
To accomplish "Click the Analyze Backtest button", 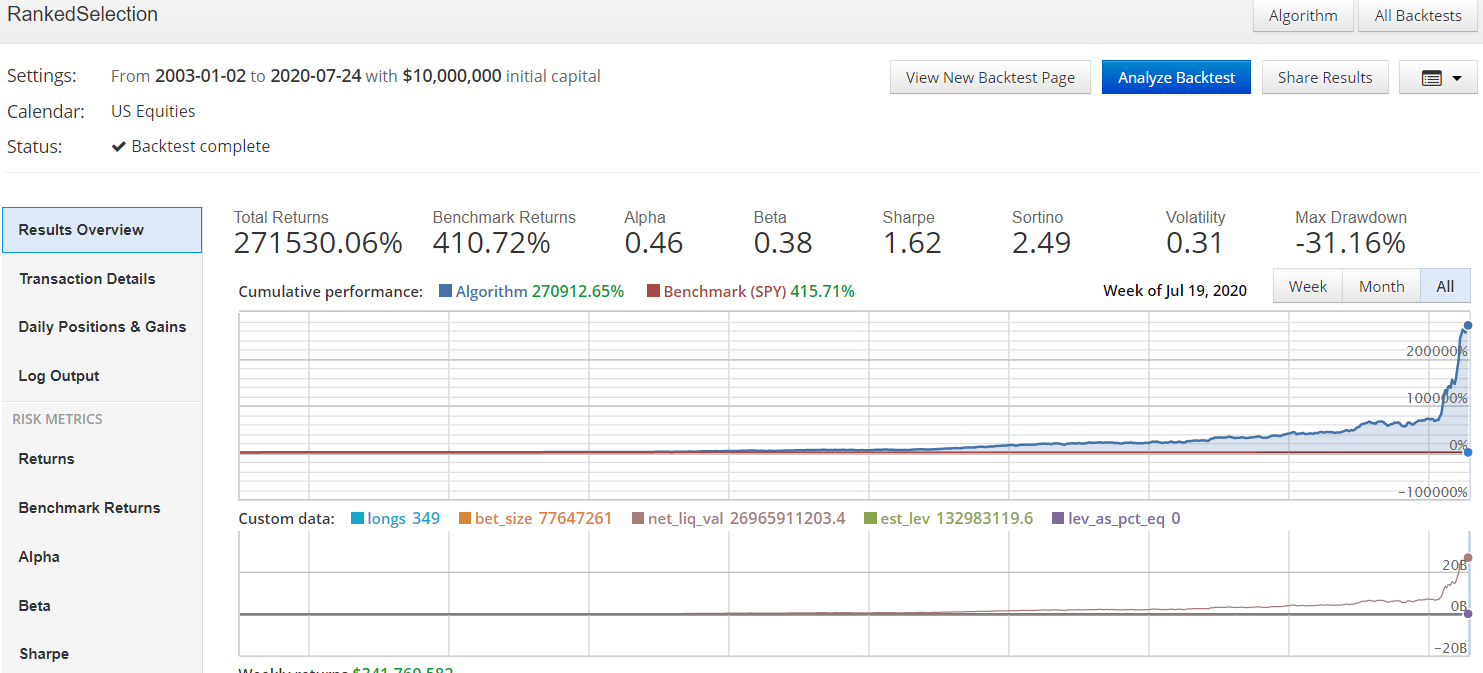I will (x=1176, y=78).
